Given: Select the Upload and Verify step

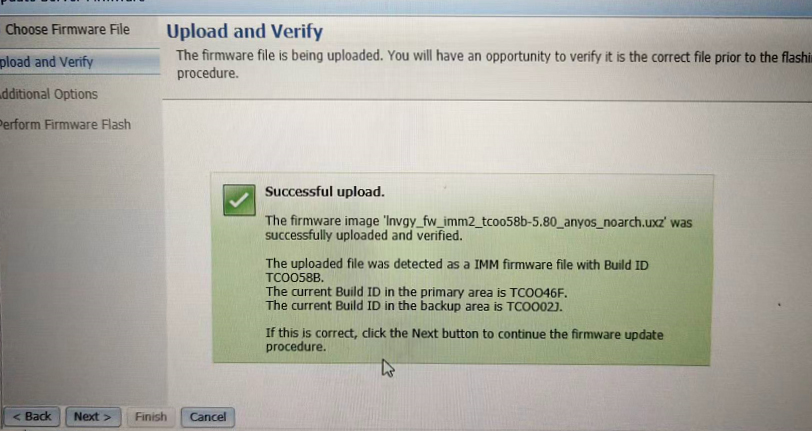Looking at the screenshot, I should [47, 62].
